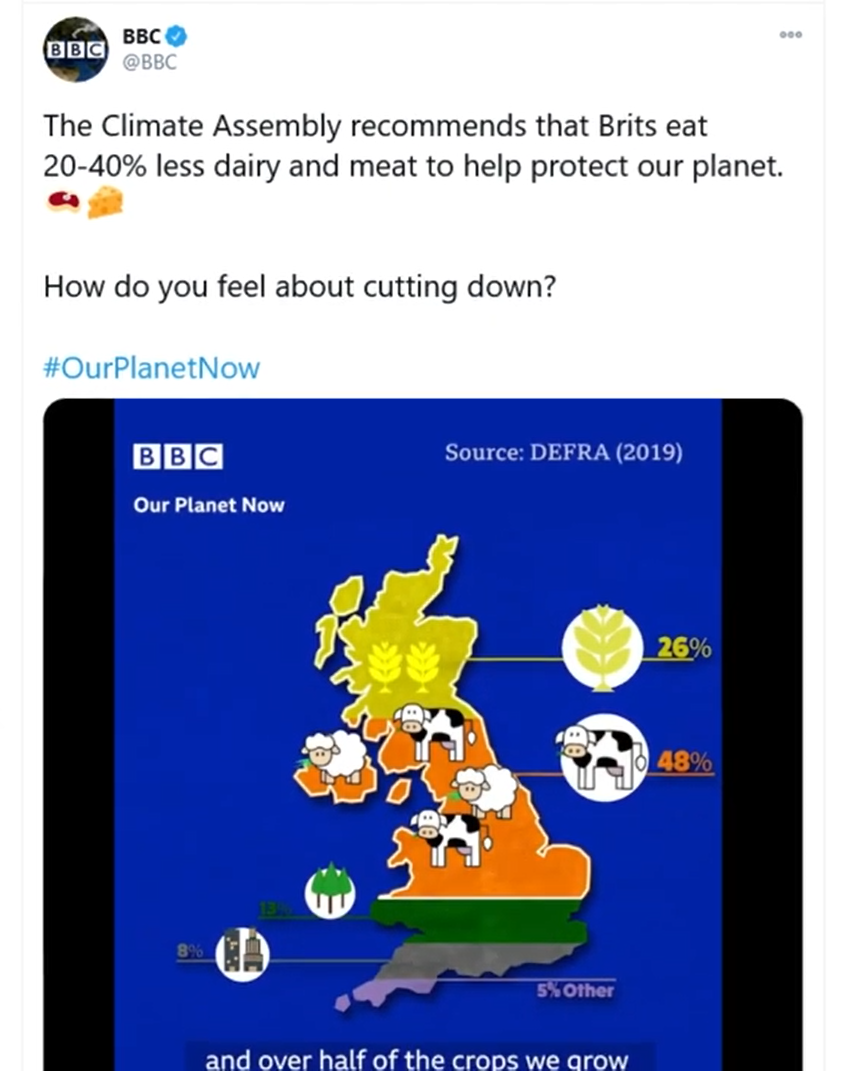The height and width of the screenshot is (1071, 841).
Task: Open the @BBC handle link
Action: 149,62
